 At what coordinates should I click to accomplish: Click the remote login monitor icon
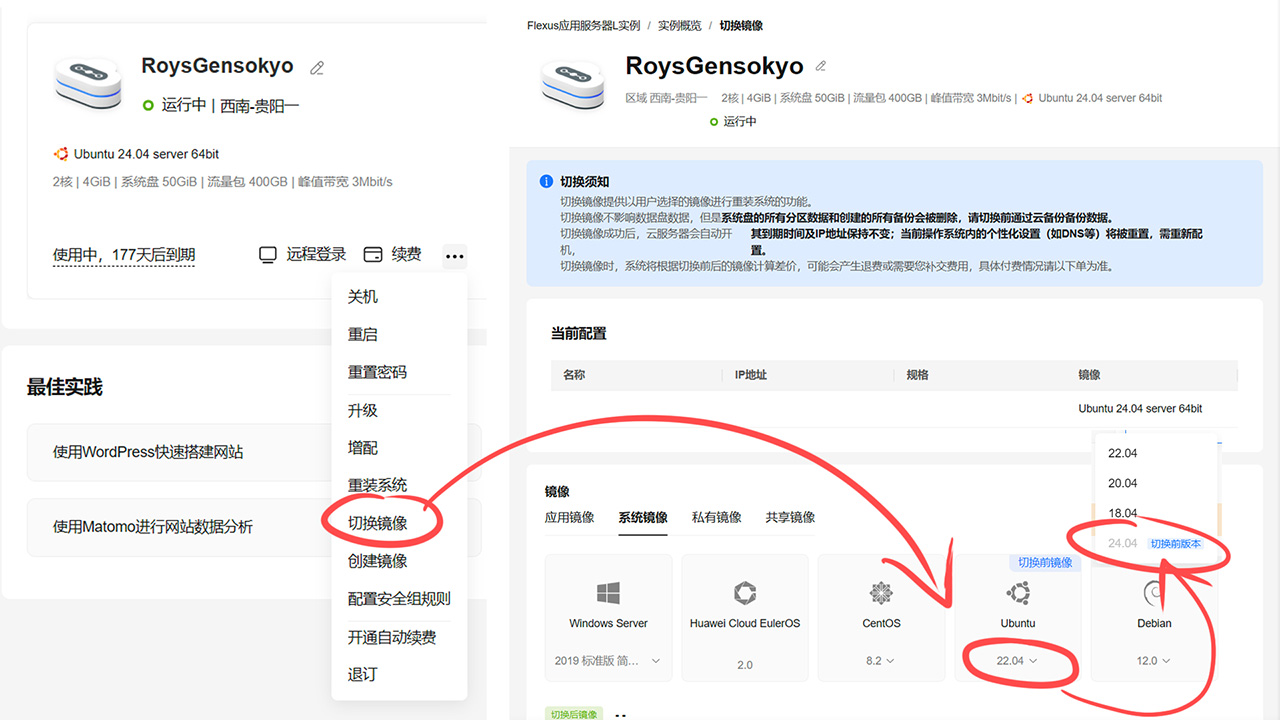point(268,255)
